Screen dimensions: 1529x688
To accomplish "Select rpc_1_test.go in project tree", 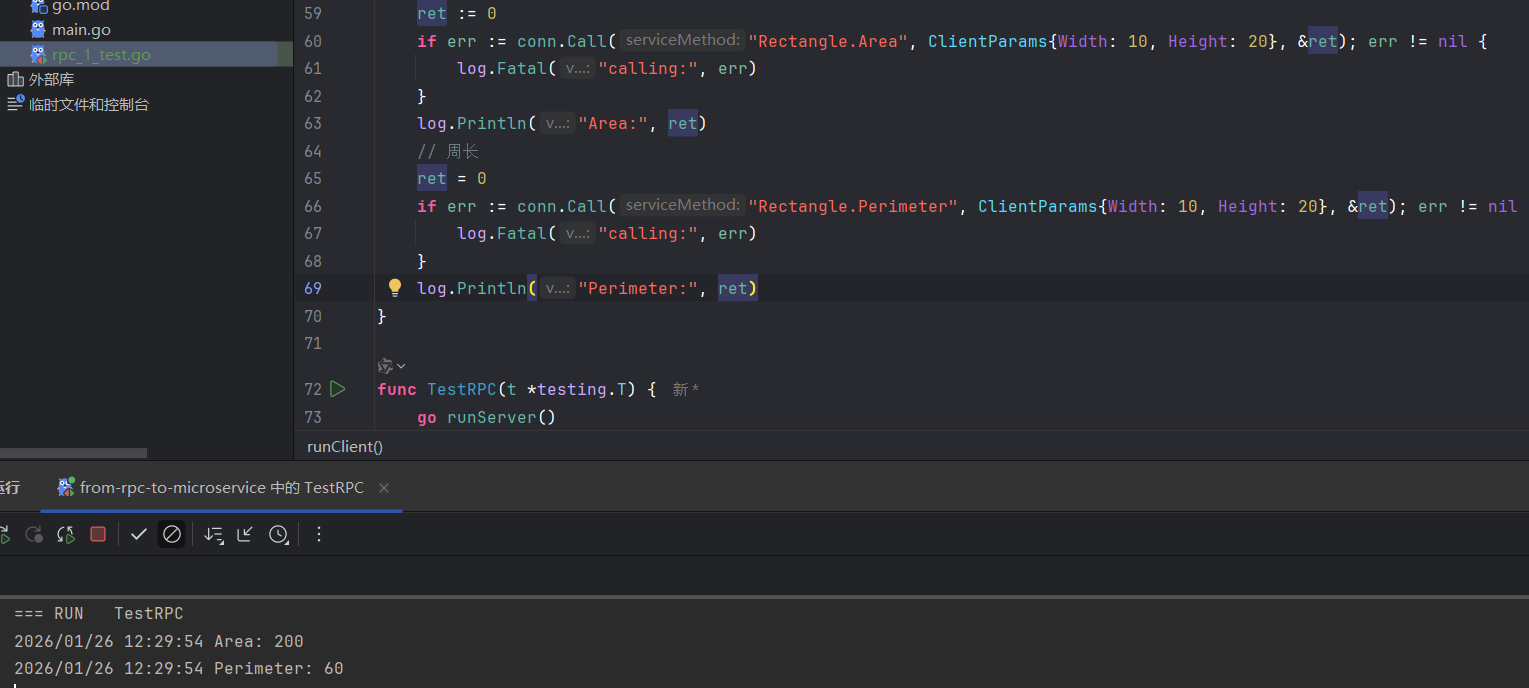I will pos(101,54).
